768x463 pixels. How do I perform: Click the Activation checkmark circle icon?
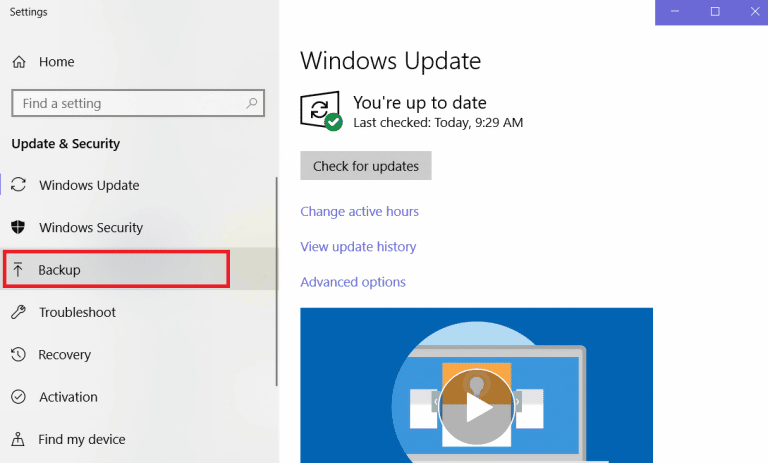click(x=18, y=397)
